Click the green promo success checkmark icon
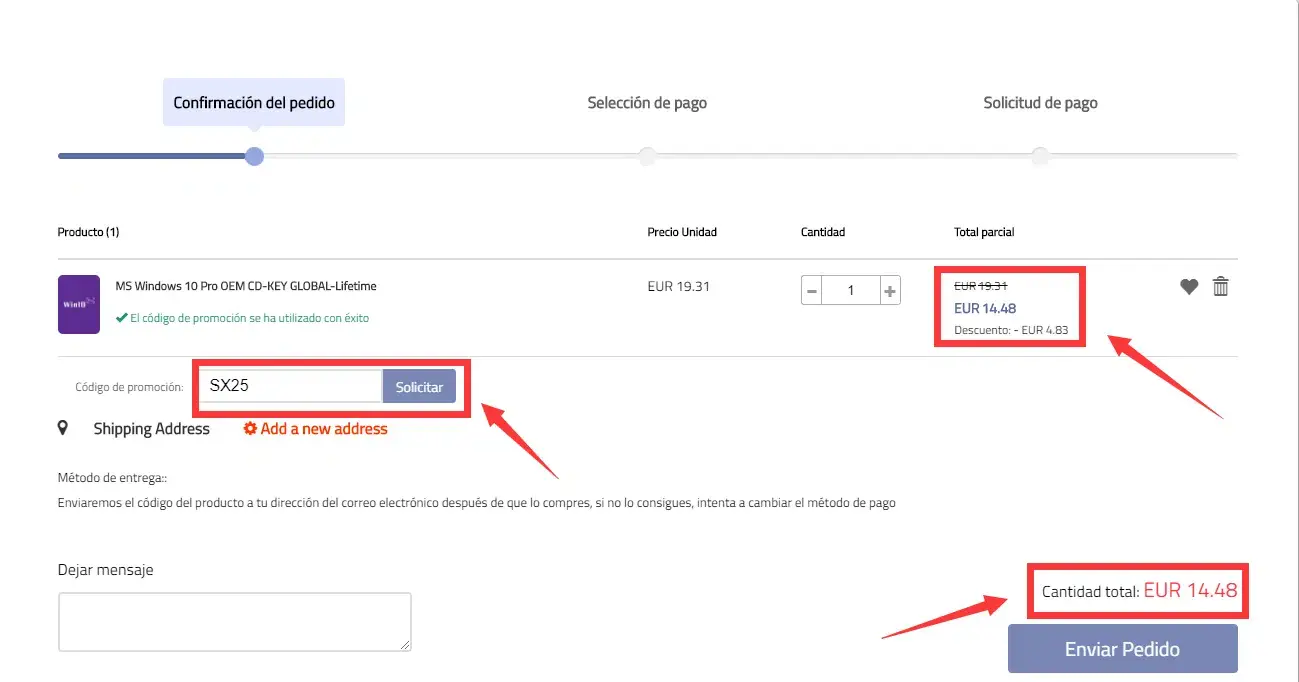 pyautogui.click(x=121, y=318)
